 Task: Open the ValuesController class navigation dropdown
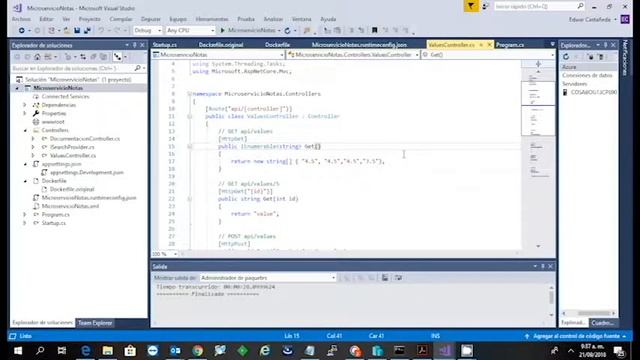353,55
